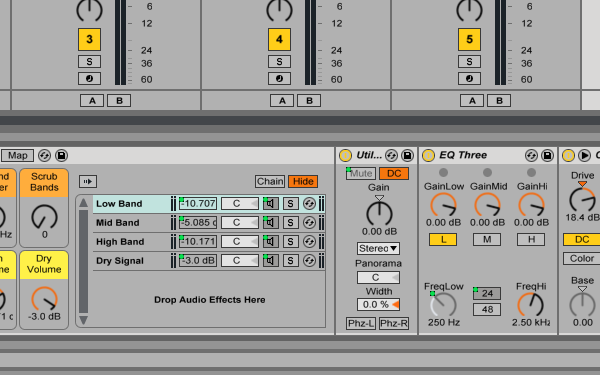Image resolution: width=600 pixels, height=375 pixels.
Task: Click Mid Band volume field -5.085
Action: click(x=198, y=223)
